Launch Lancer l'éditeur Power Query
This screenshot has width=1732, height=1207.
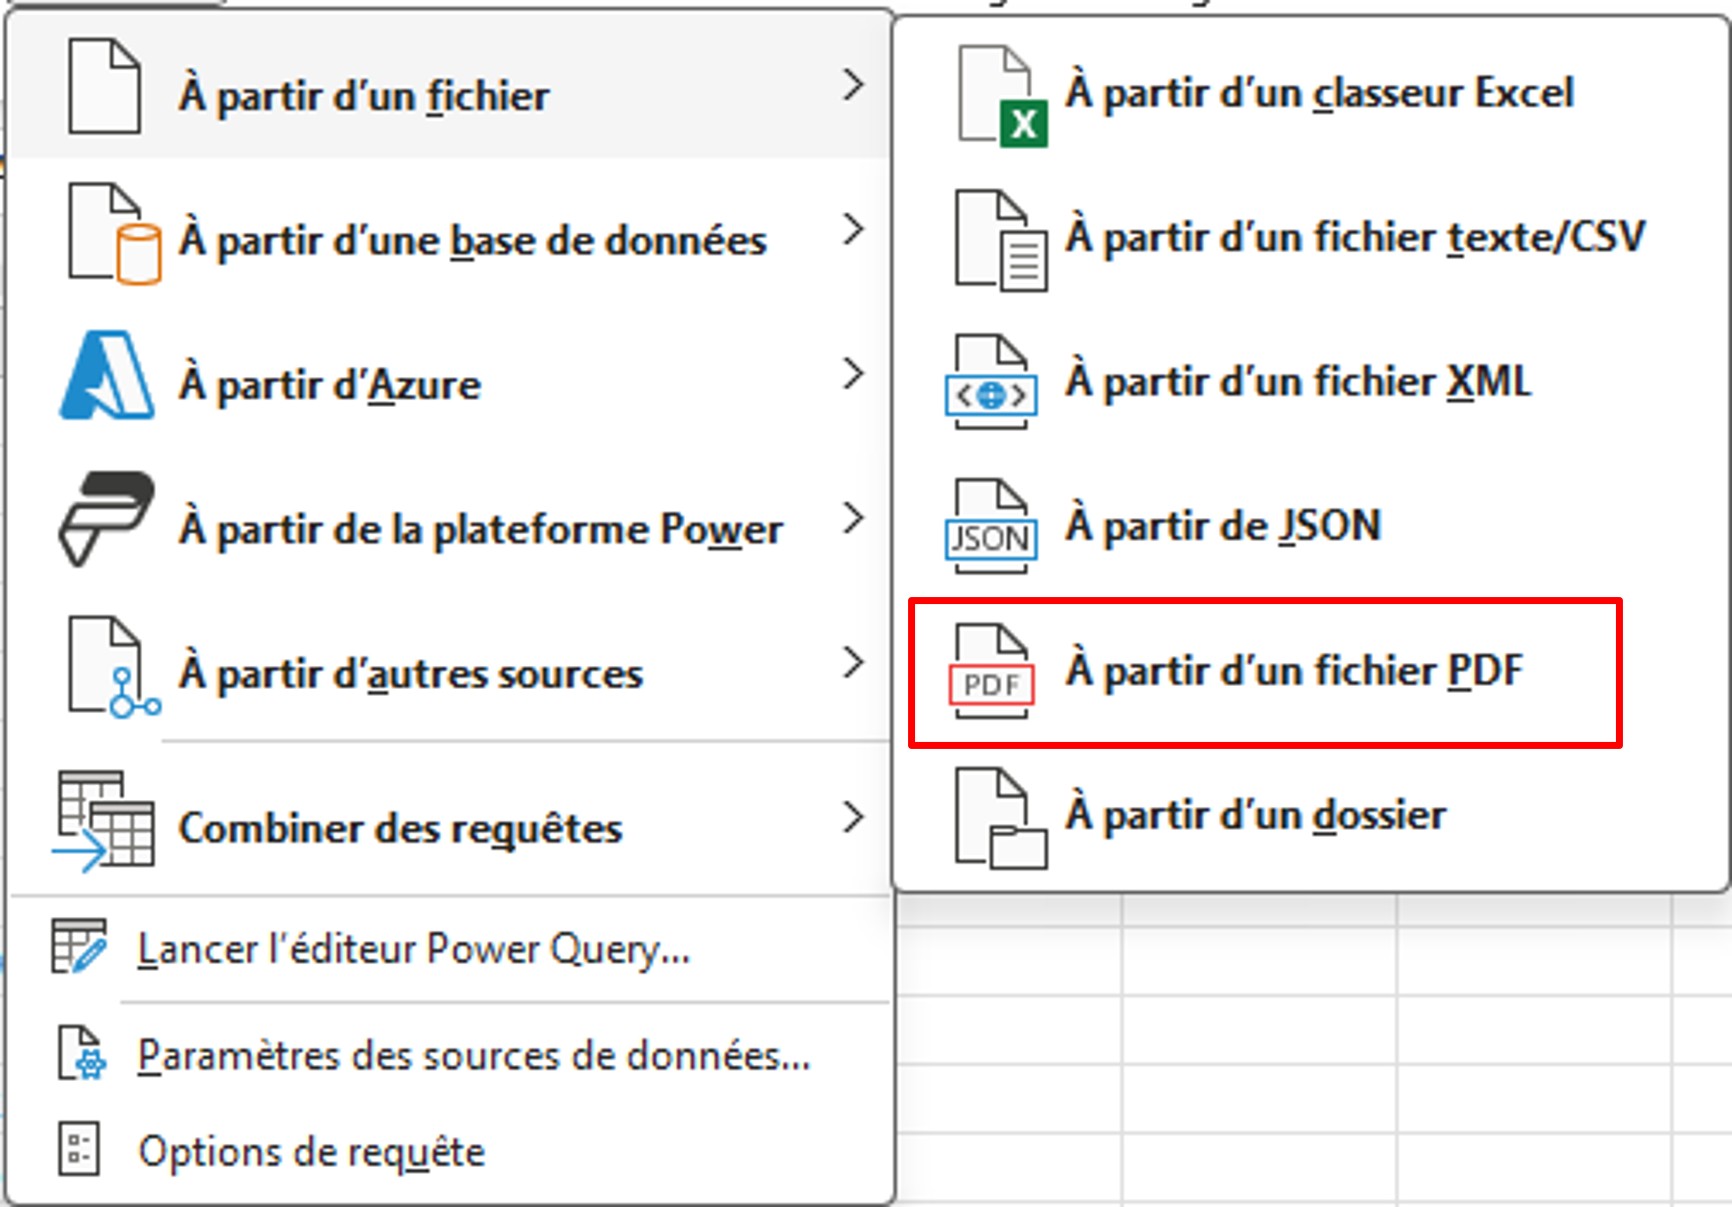[x=450, y=948]
